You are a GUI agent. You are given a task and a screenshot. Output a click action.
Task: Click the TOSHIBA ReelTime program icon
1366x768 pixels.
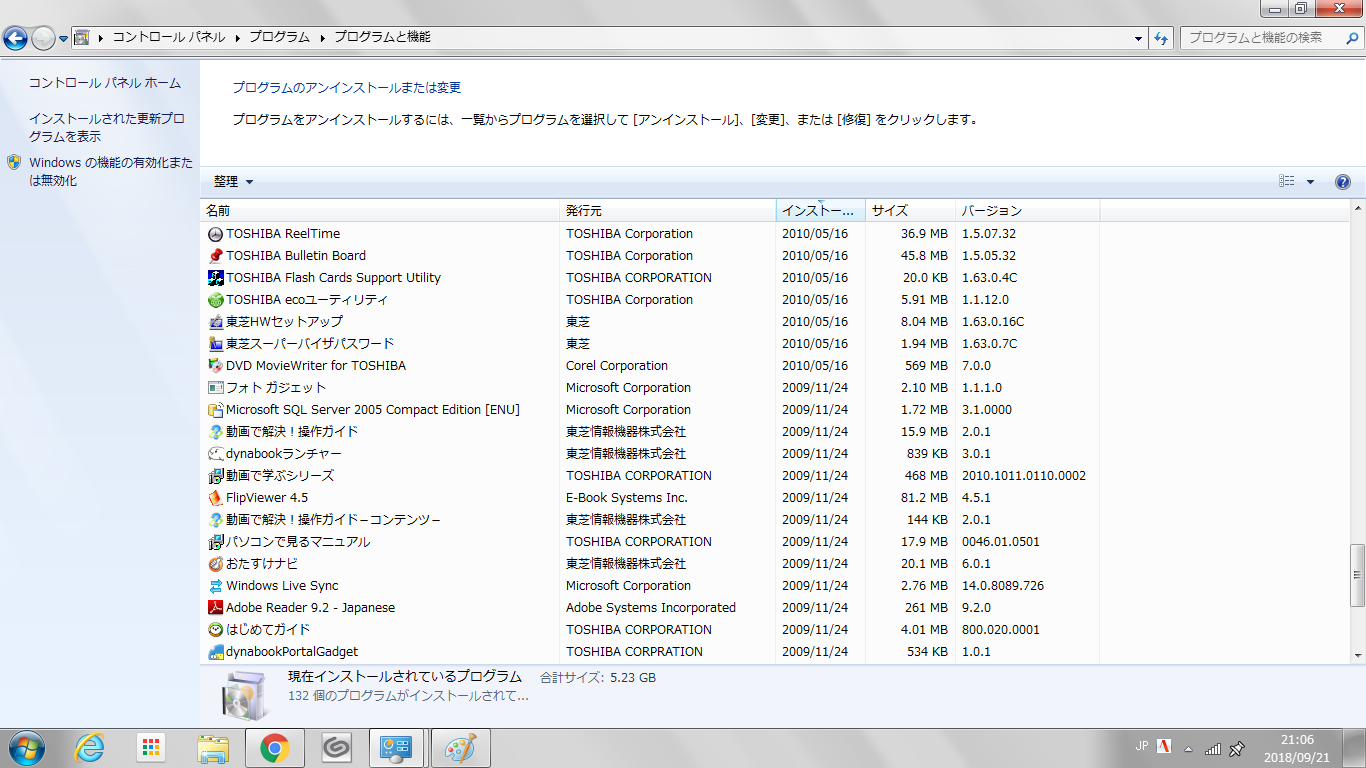pyautogui.click(x=216, y=234)
